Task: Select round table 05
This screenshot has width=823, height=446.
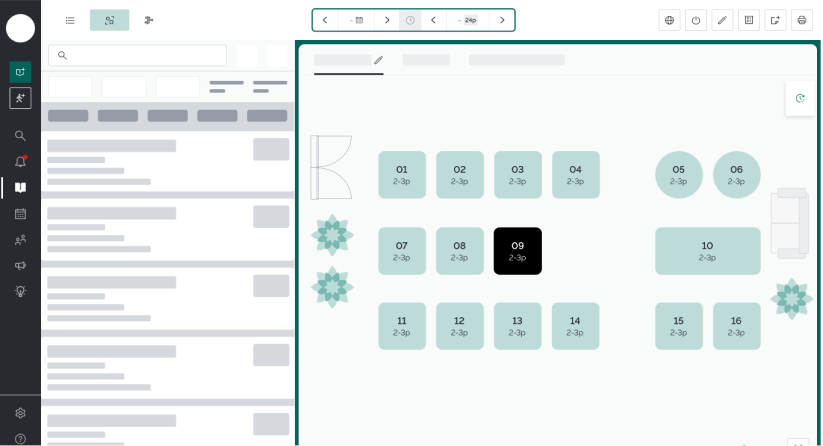Action: 679,175
